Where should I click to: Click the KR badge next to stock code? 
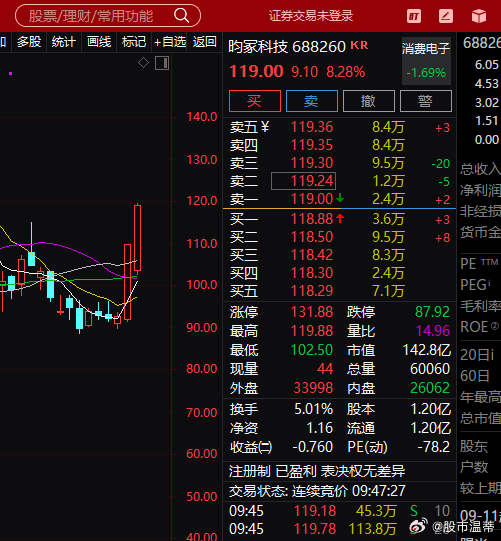(359, 45)
